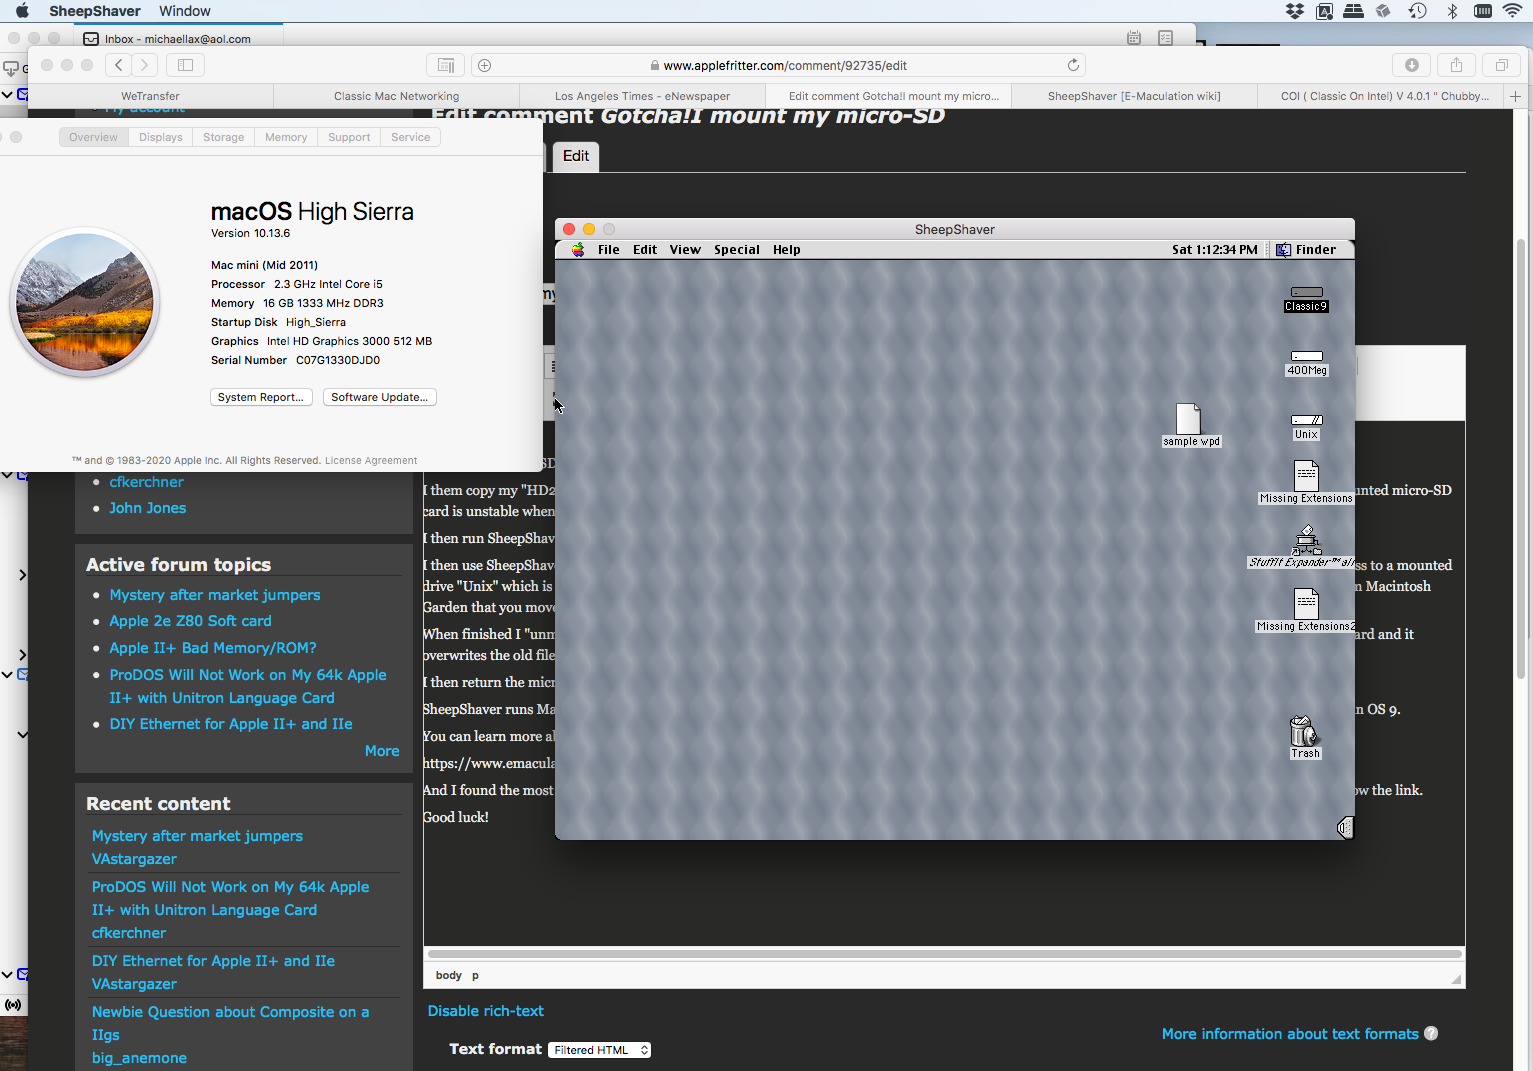
Task: Switch to the Storage tab
Action: pyautogui.click(x=224, y=137)
